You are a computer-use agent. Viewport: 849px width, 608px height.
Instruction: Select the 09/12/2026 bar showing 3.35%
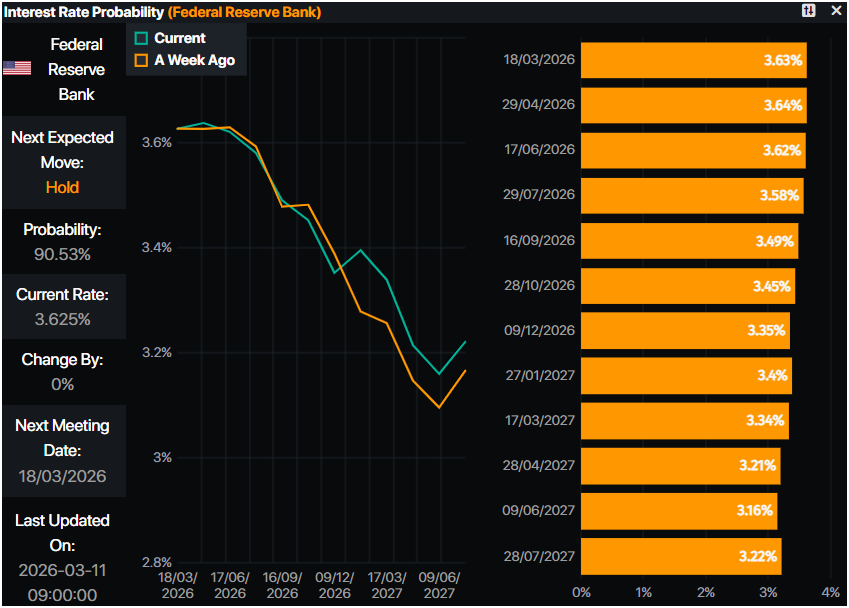pyautogui.click(x=685, y=330)
